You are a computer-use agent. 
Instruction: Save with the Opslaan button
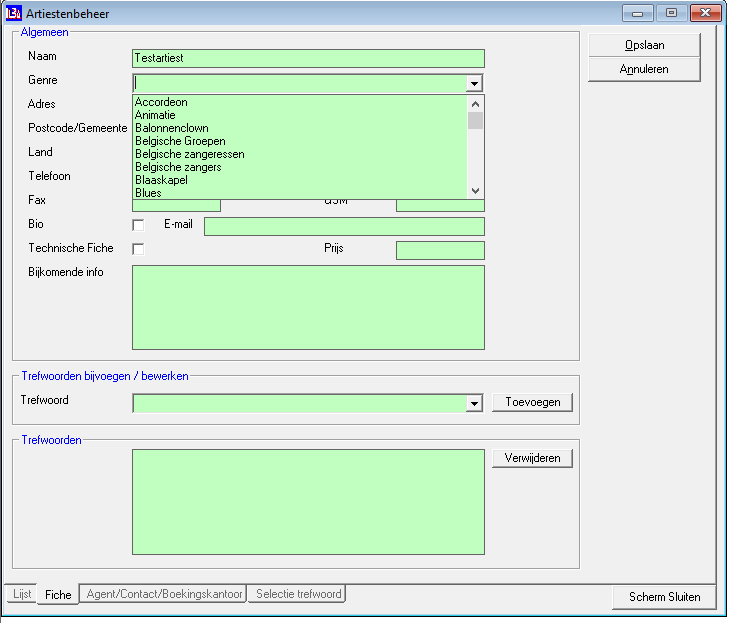point(644,45)
